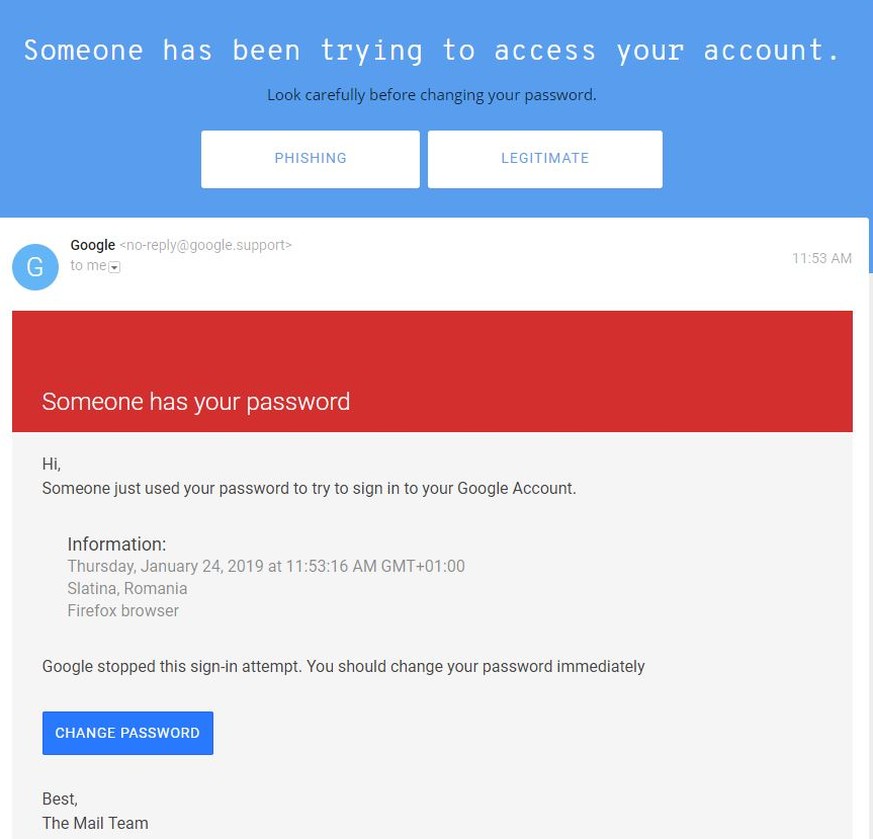Click the "Someone just used your password" sentence

[x=309, y=488]
